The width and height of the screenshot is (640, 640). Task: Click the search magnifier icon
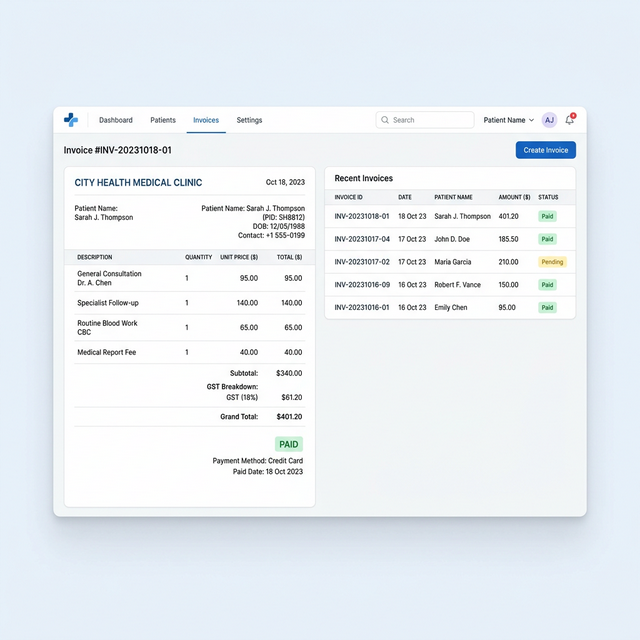tap(384, 120)
